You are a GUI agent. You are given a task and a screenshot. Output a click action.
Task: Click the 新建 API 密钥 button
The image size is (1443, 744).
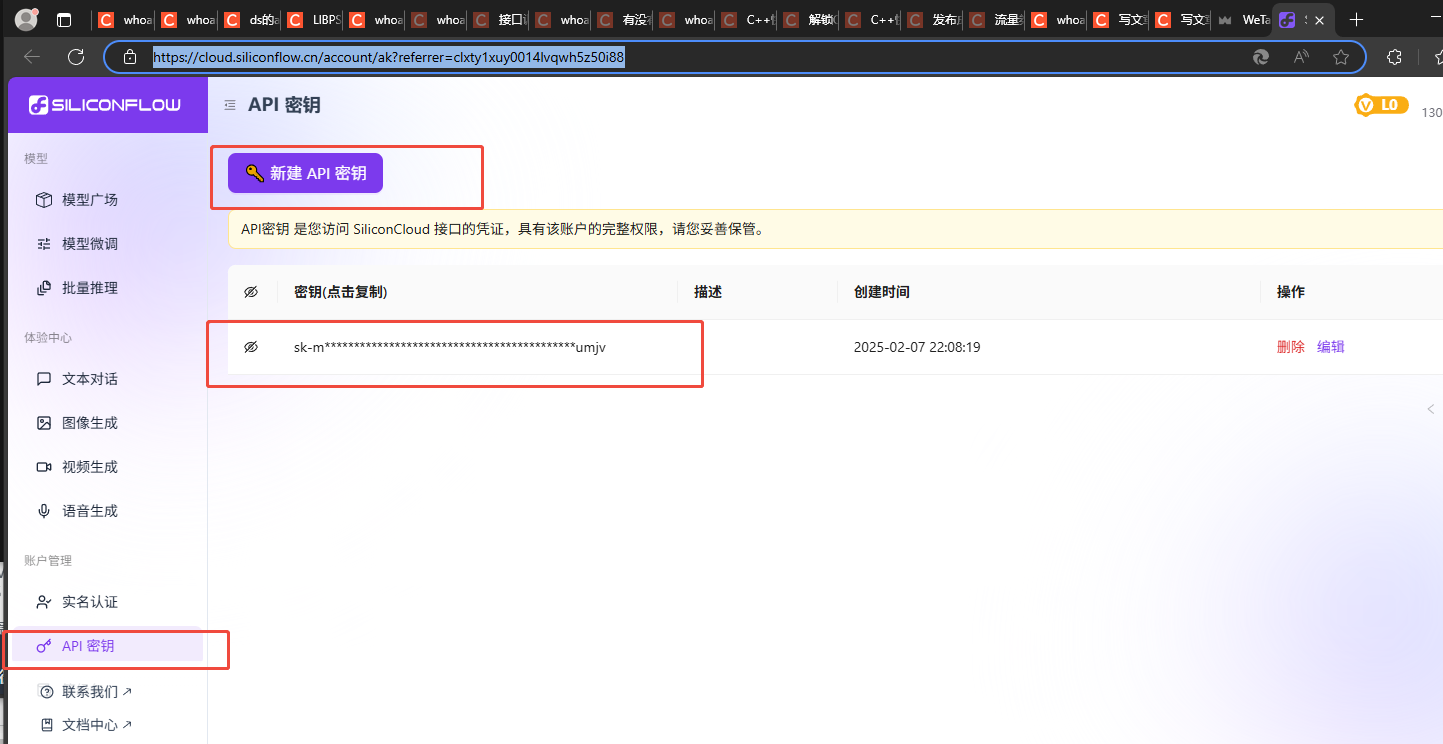305,173
